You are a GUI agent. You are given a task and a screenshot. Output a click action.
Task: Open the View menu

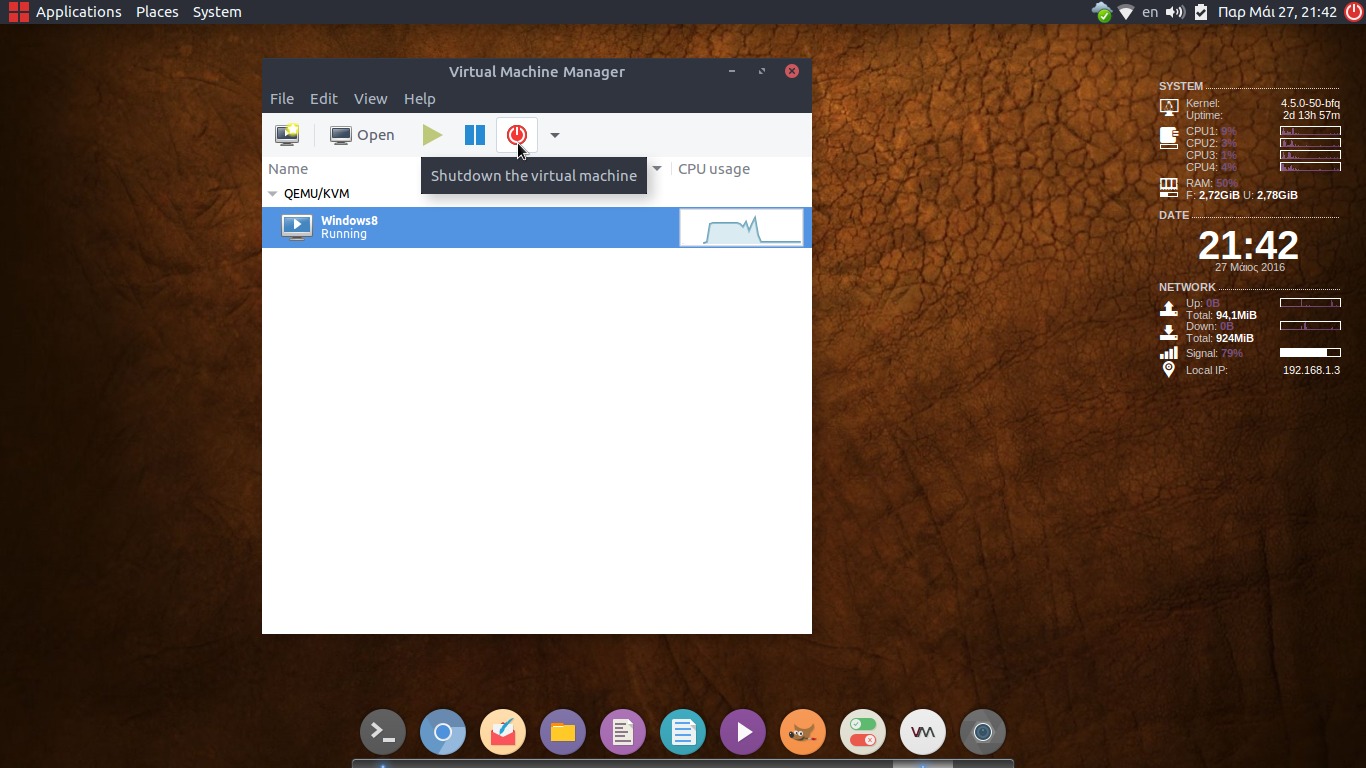point(370,99)
